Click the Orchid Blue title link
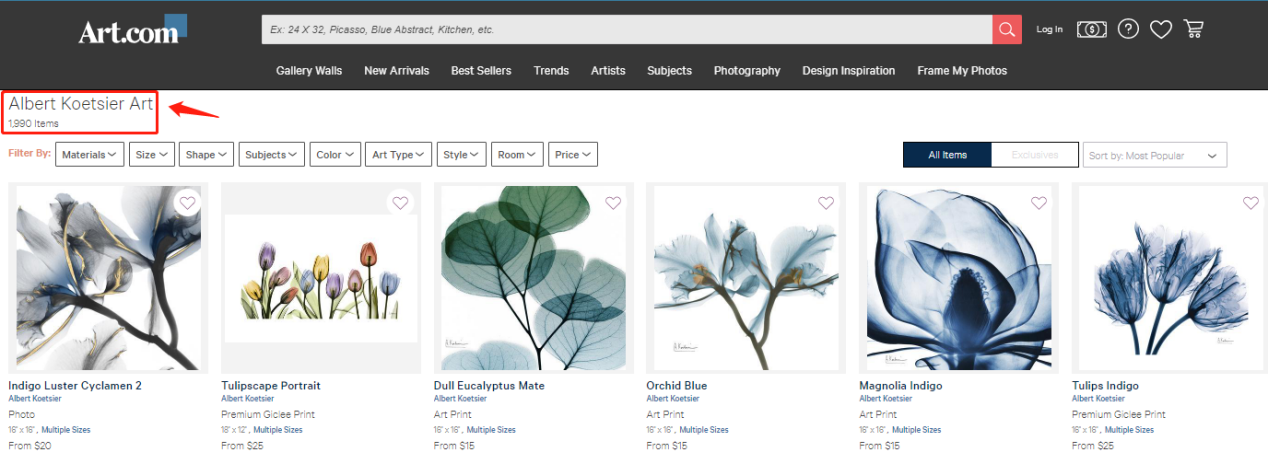 677,386
